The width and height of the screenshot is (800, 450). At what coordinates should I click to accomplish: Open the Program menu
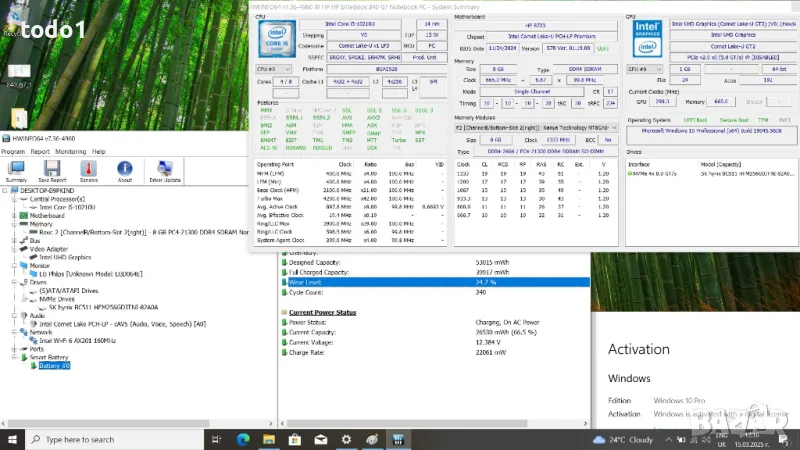coord(13,151)
